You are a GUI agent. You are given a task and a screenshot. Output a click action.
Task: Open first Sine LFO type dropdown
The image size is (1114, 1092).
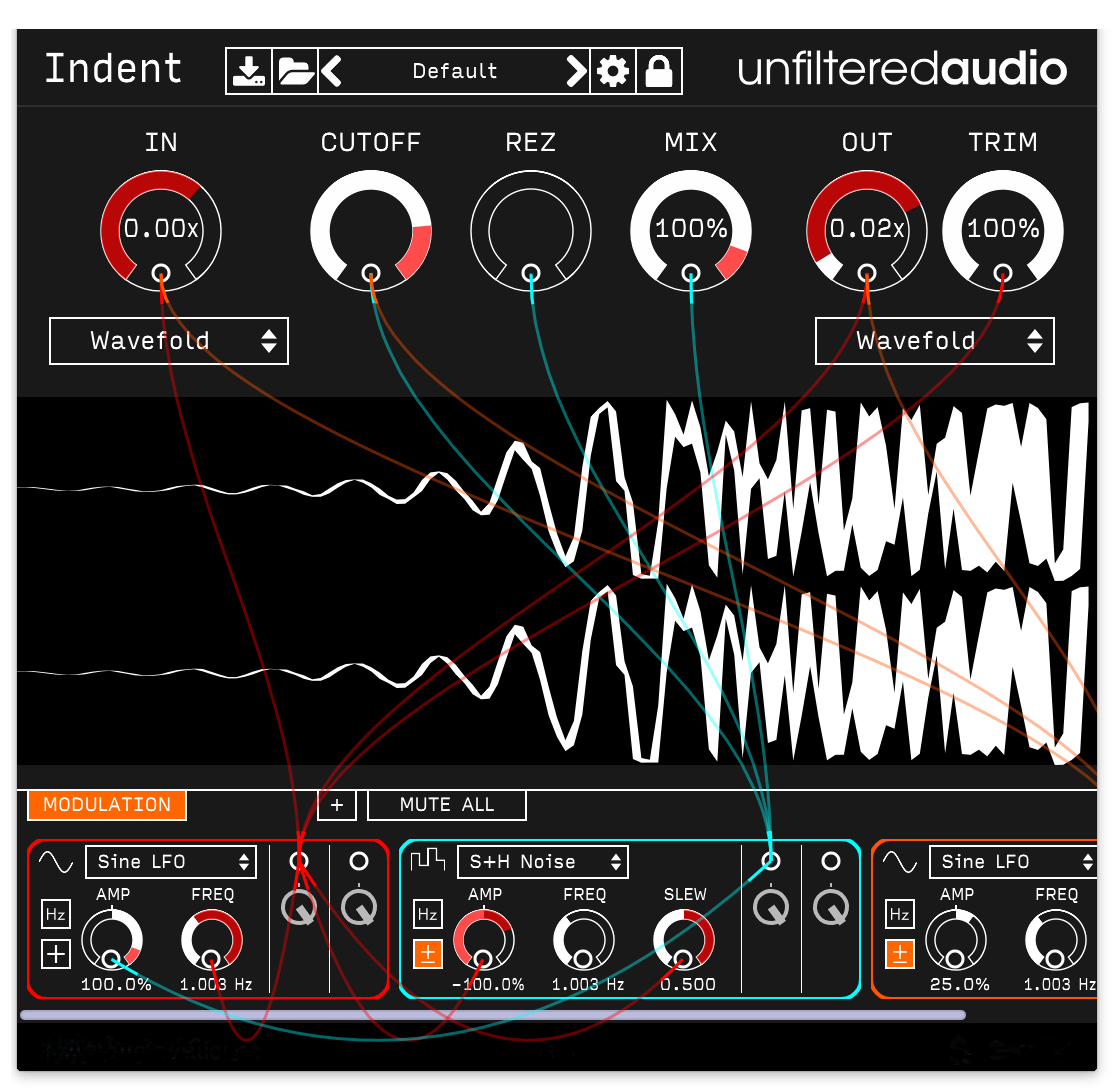click(171, 862)
